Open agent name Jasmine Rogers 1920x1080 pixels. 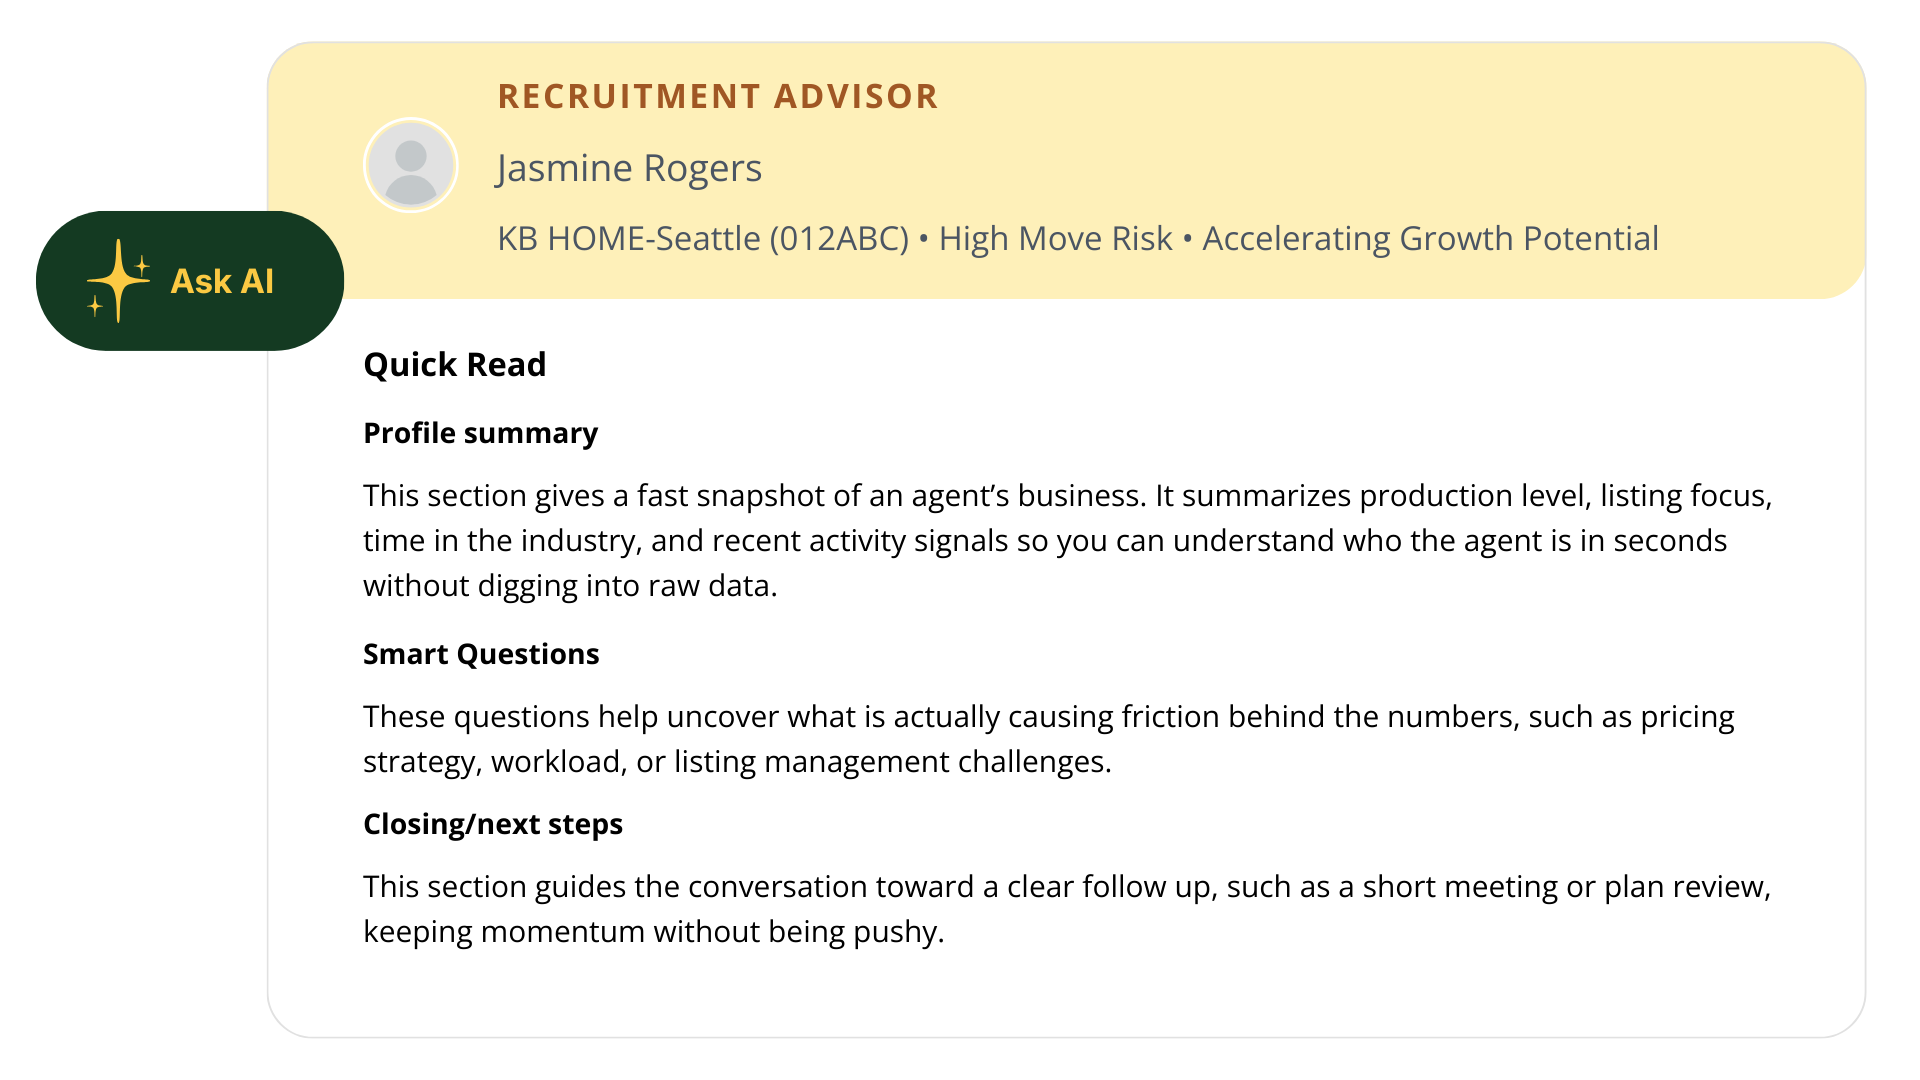coord(629,167)
